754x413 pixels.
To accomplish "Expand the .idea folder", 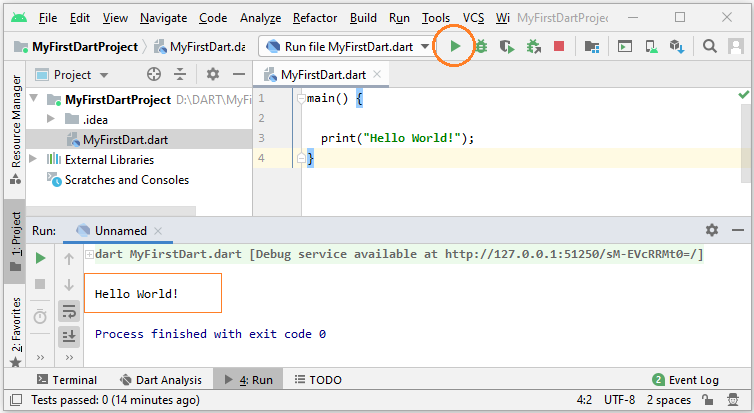I will [50, 119].
